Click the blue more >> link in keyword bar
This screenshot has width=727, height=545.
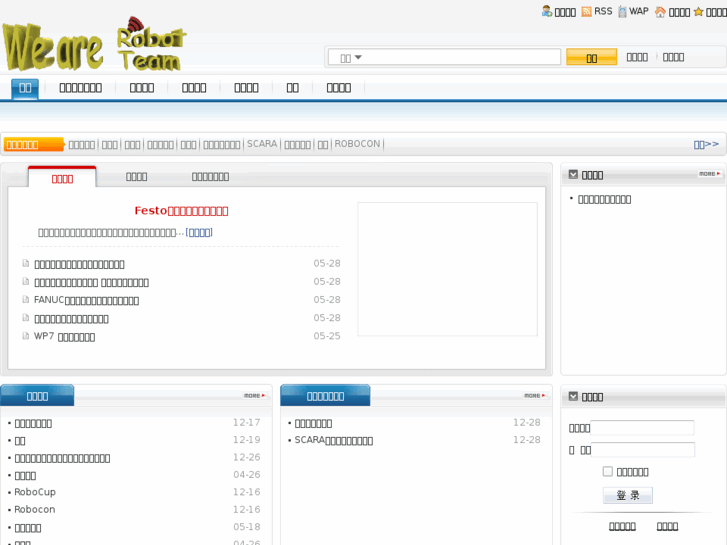pos(706,144)
